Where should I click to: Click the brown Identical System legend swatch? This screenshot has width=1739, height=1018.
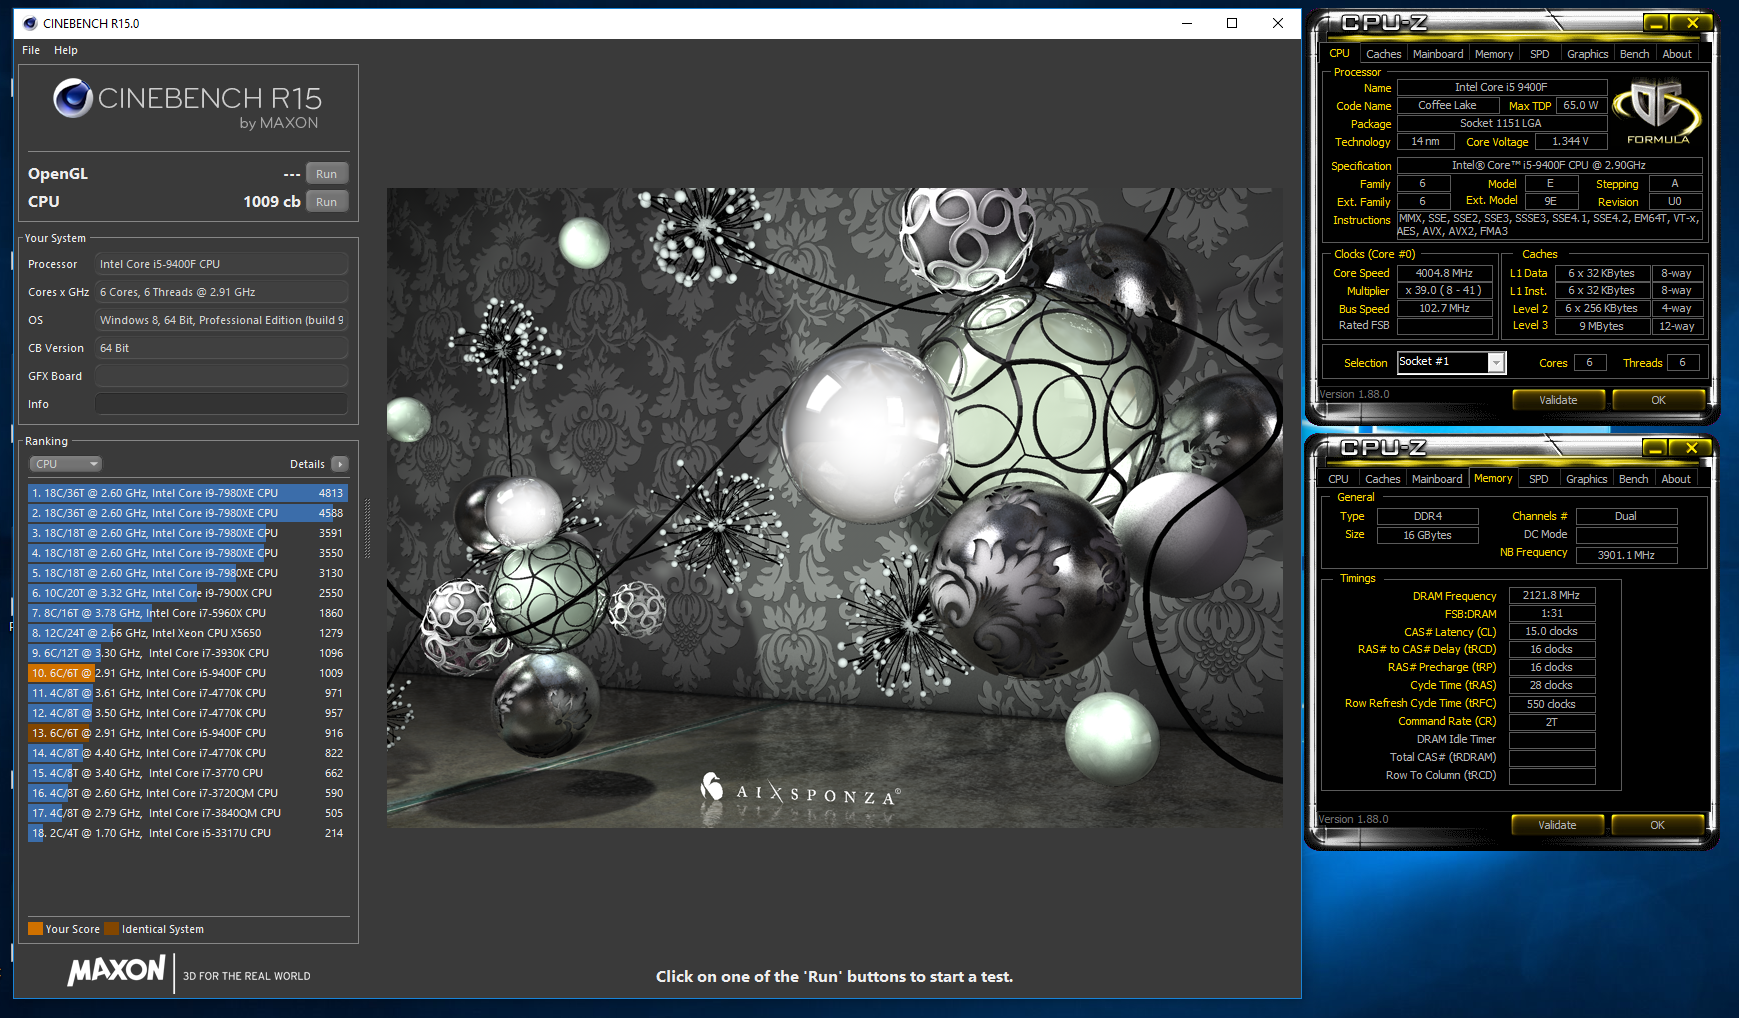pyautogui.click(x=111, y=928)
